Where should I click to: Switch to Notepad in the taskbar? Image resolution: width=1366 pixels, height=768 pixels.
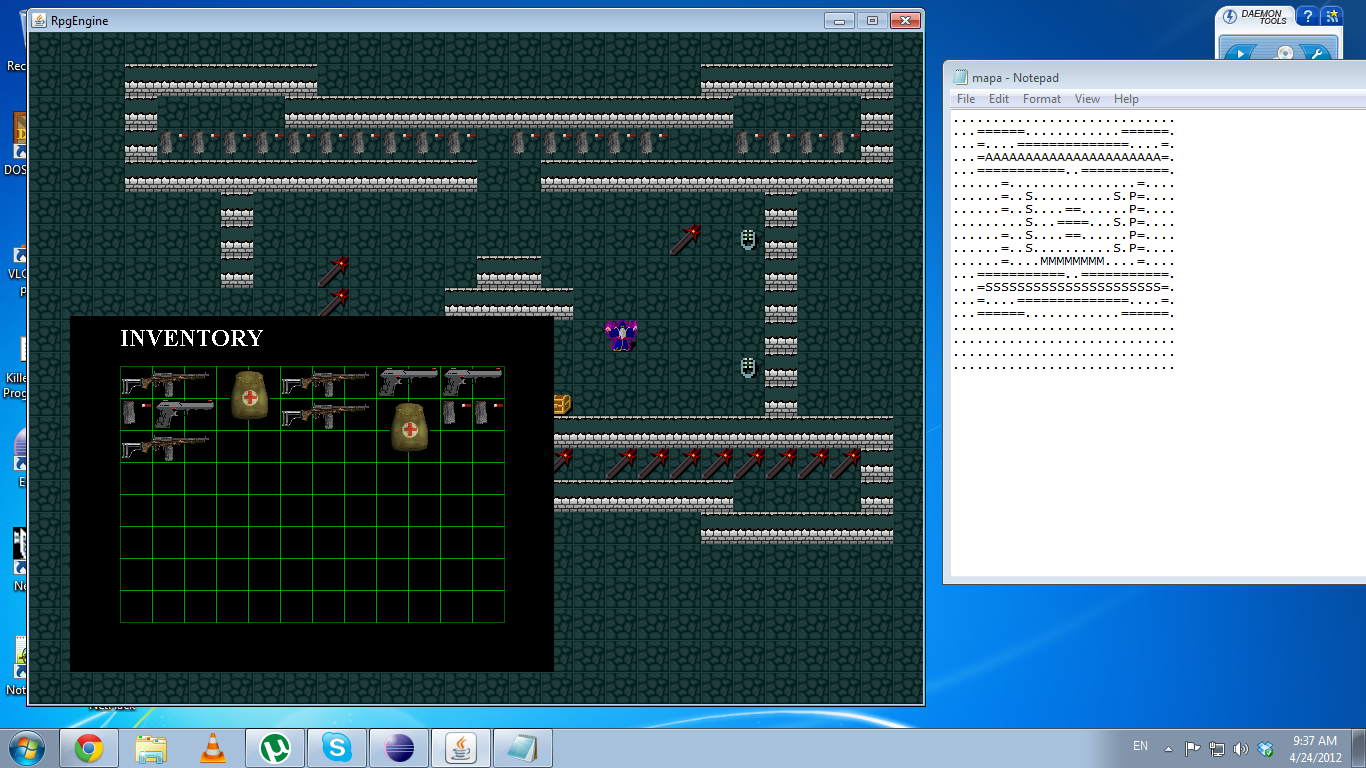click(524, 748)
